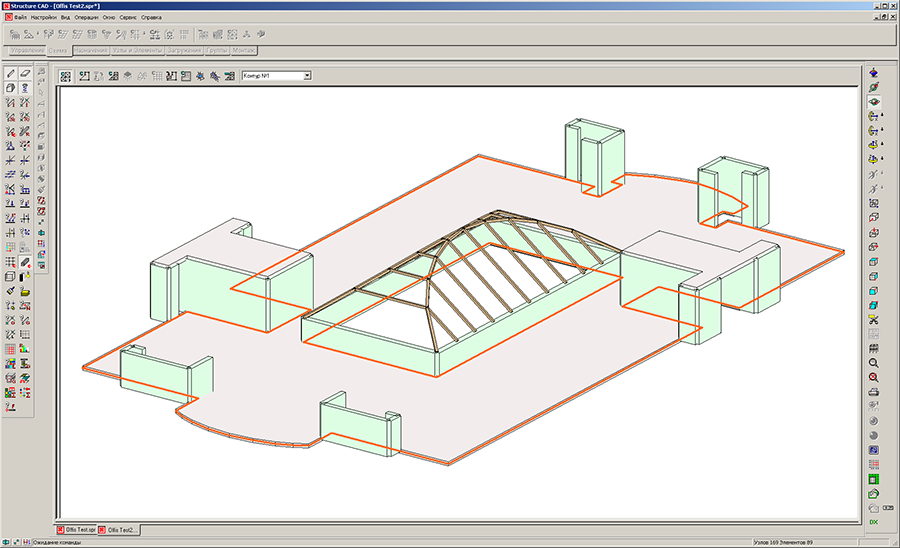
Task: Switch to the Схема tab
Action: click(x=58, y=50)
